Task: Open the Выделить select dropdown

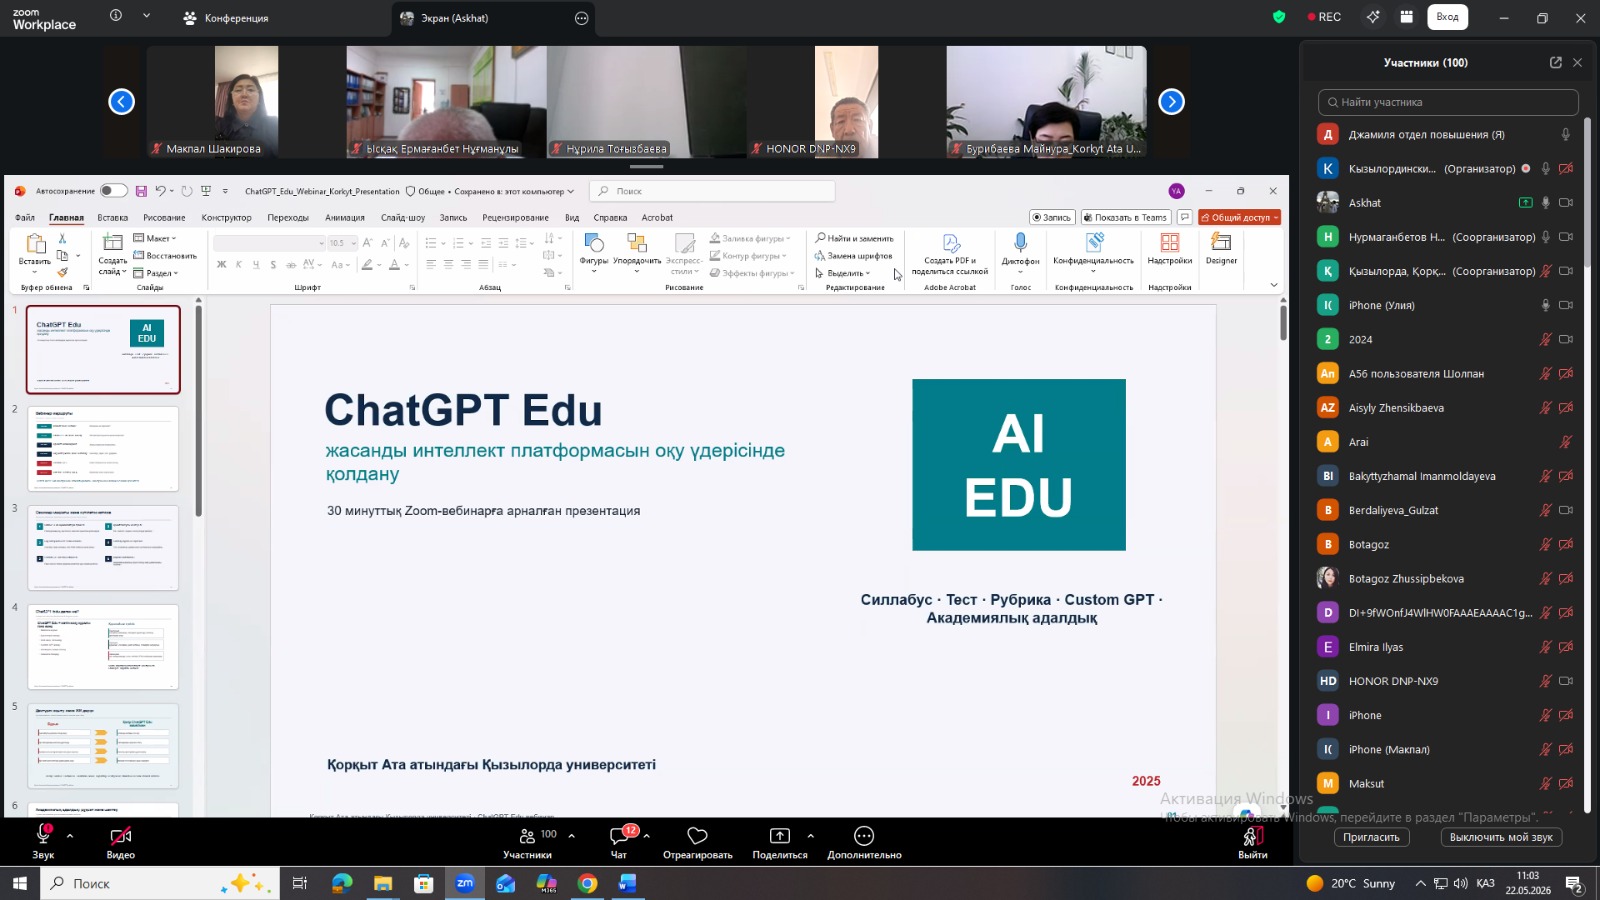Action: [x=843, y=273]
